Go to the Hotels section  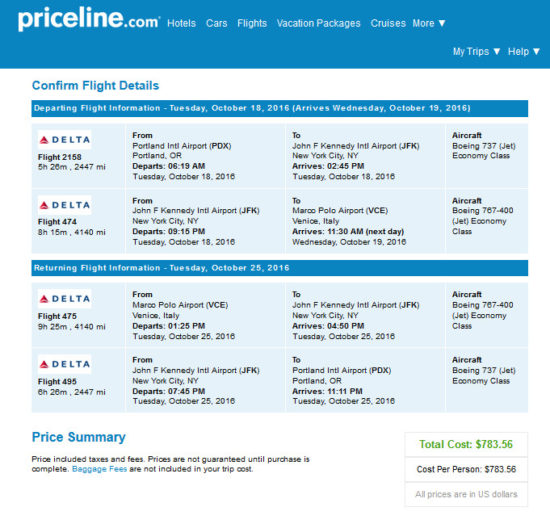click(181, 23)
